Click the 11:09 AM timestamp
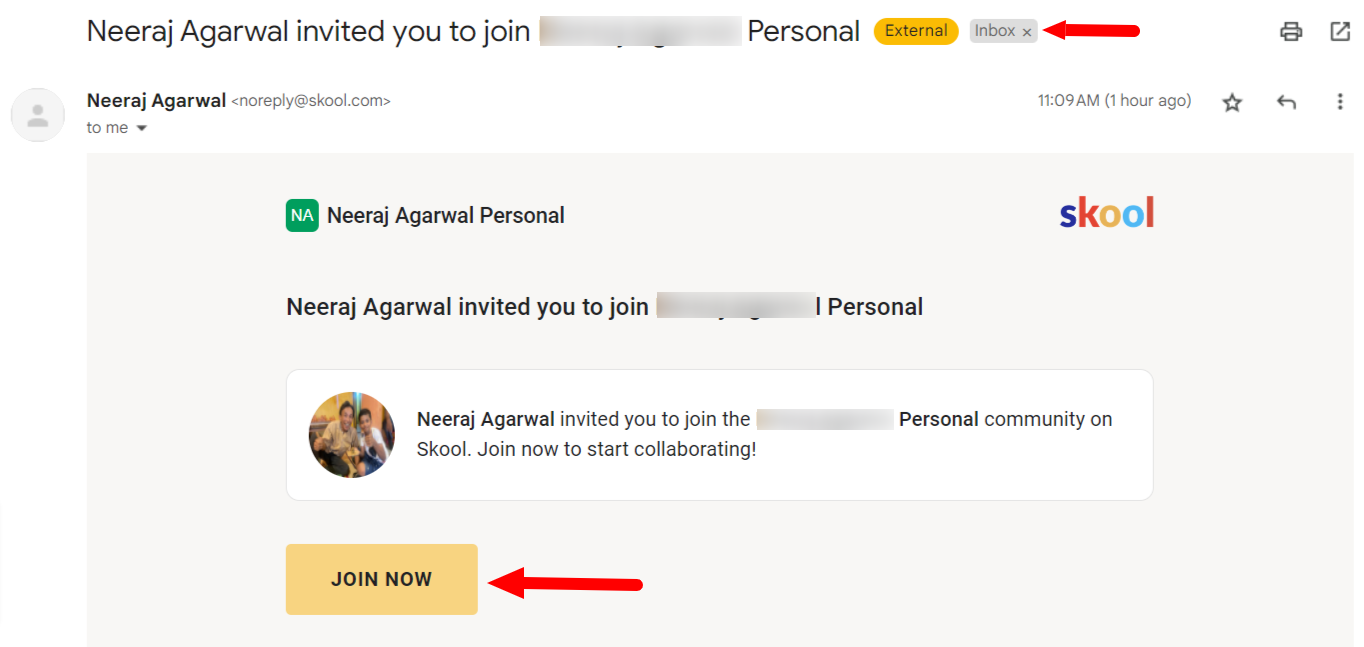Screen dimensions: 1364x647 coord(1114,101)
